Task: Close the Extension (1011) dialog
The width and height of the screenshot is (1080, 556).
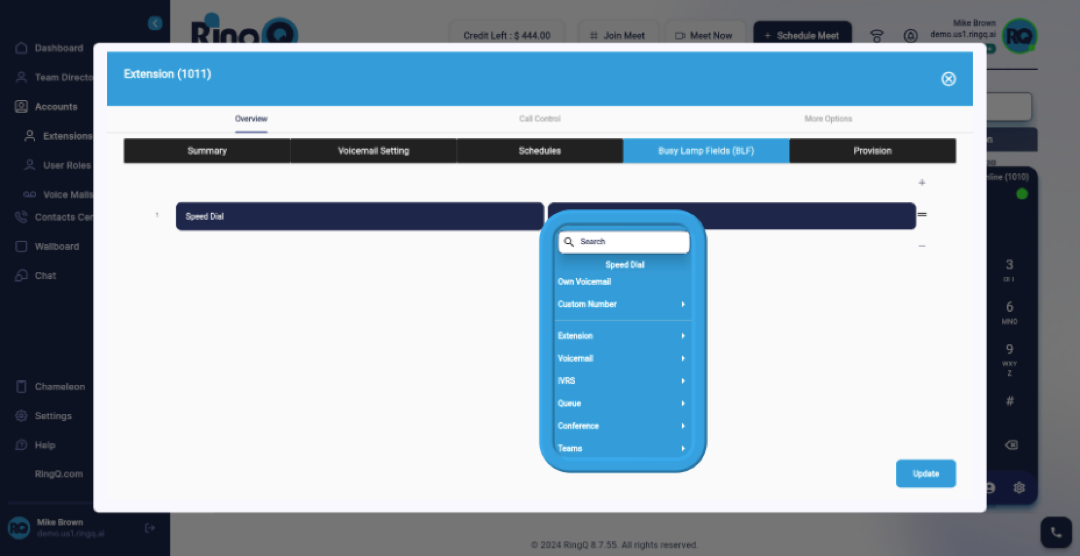Action: 948,79
